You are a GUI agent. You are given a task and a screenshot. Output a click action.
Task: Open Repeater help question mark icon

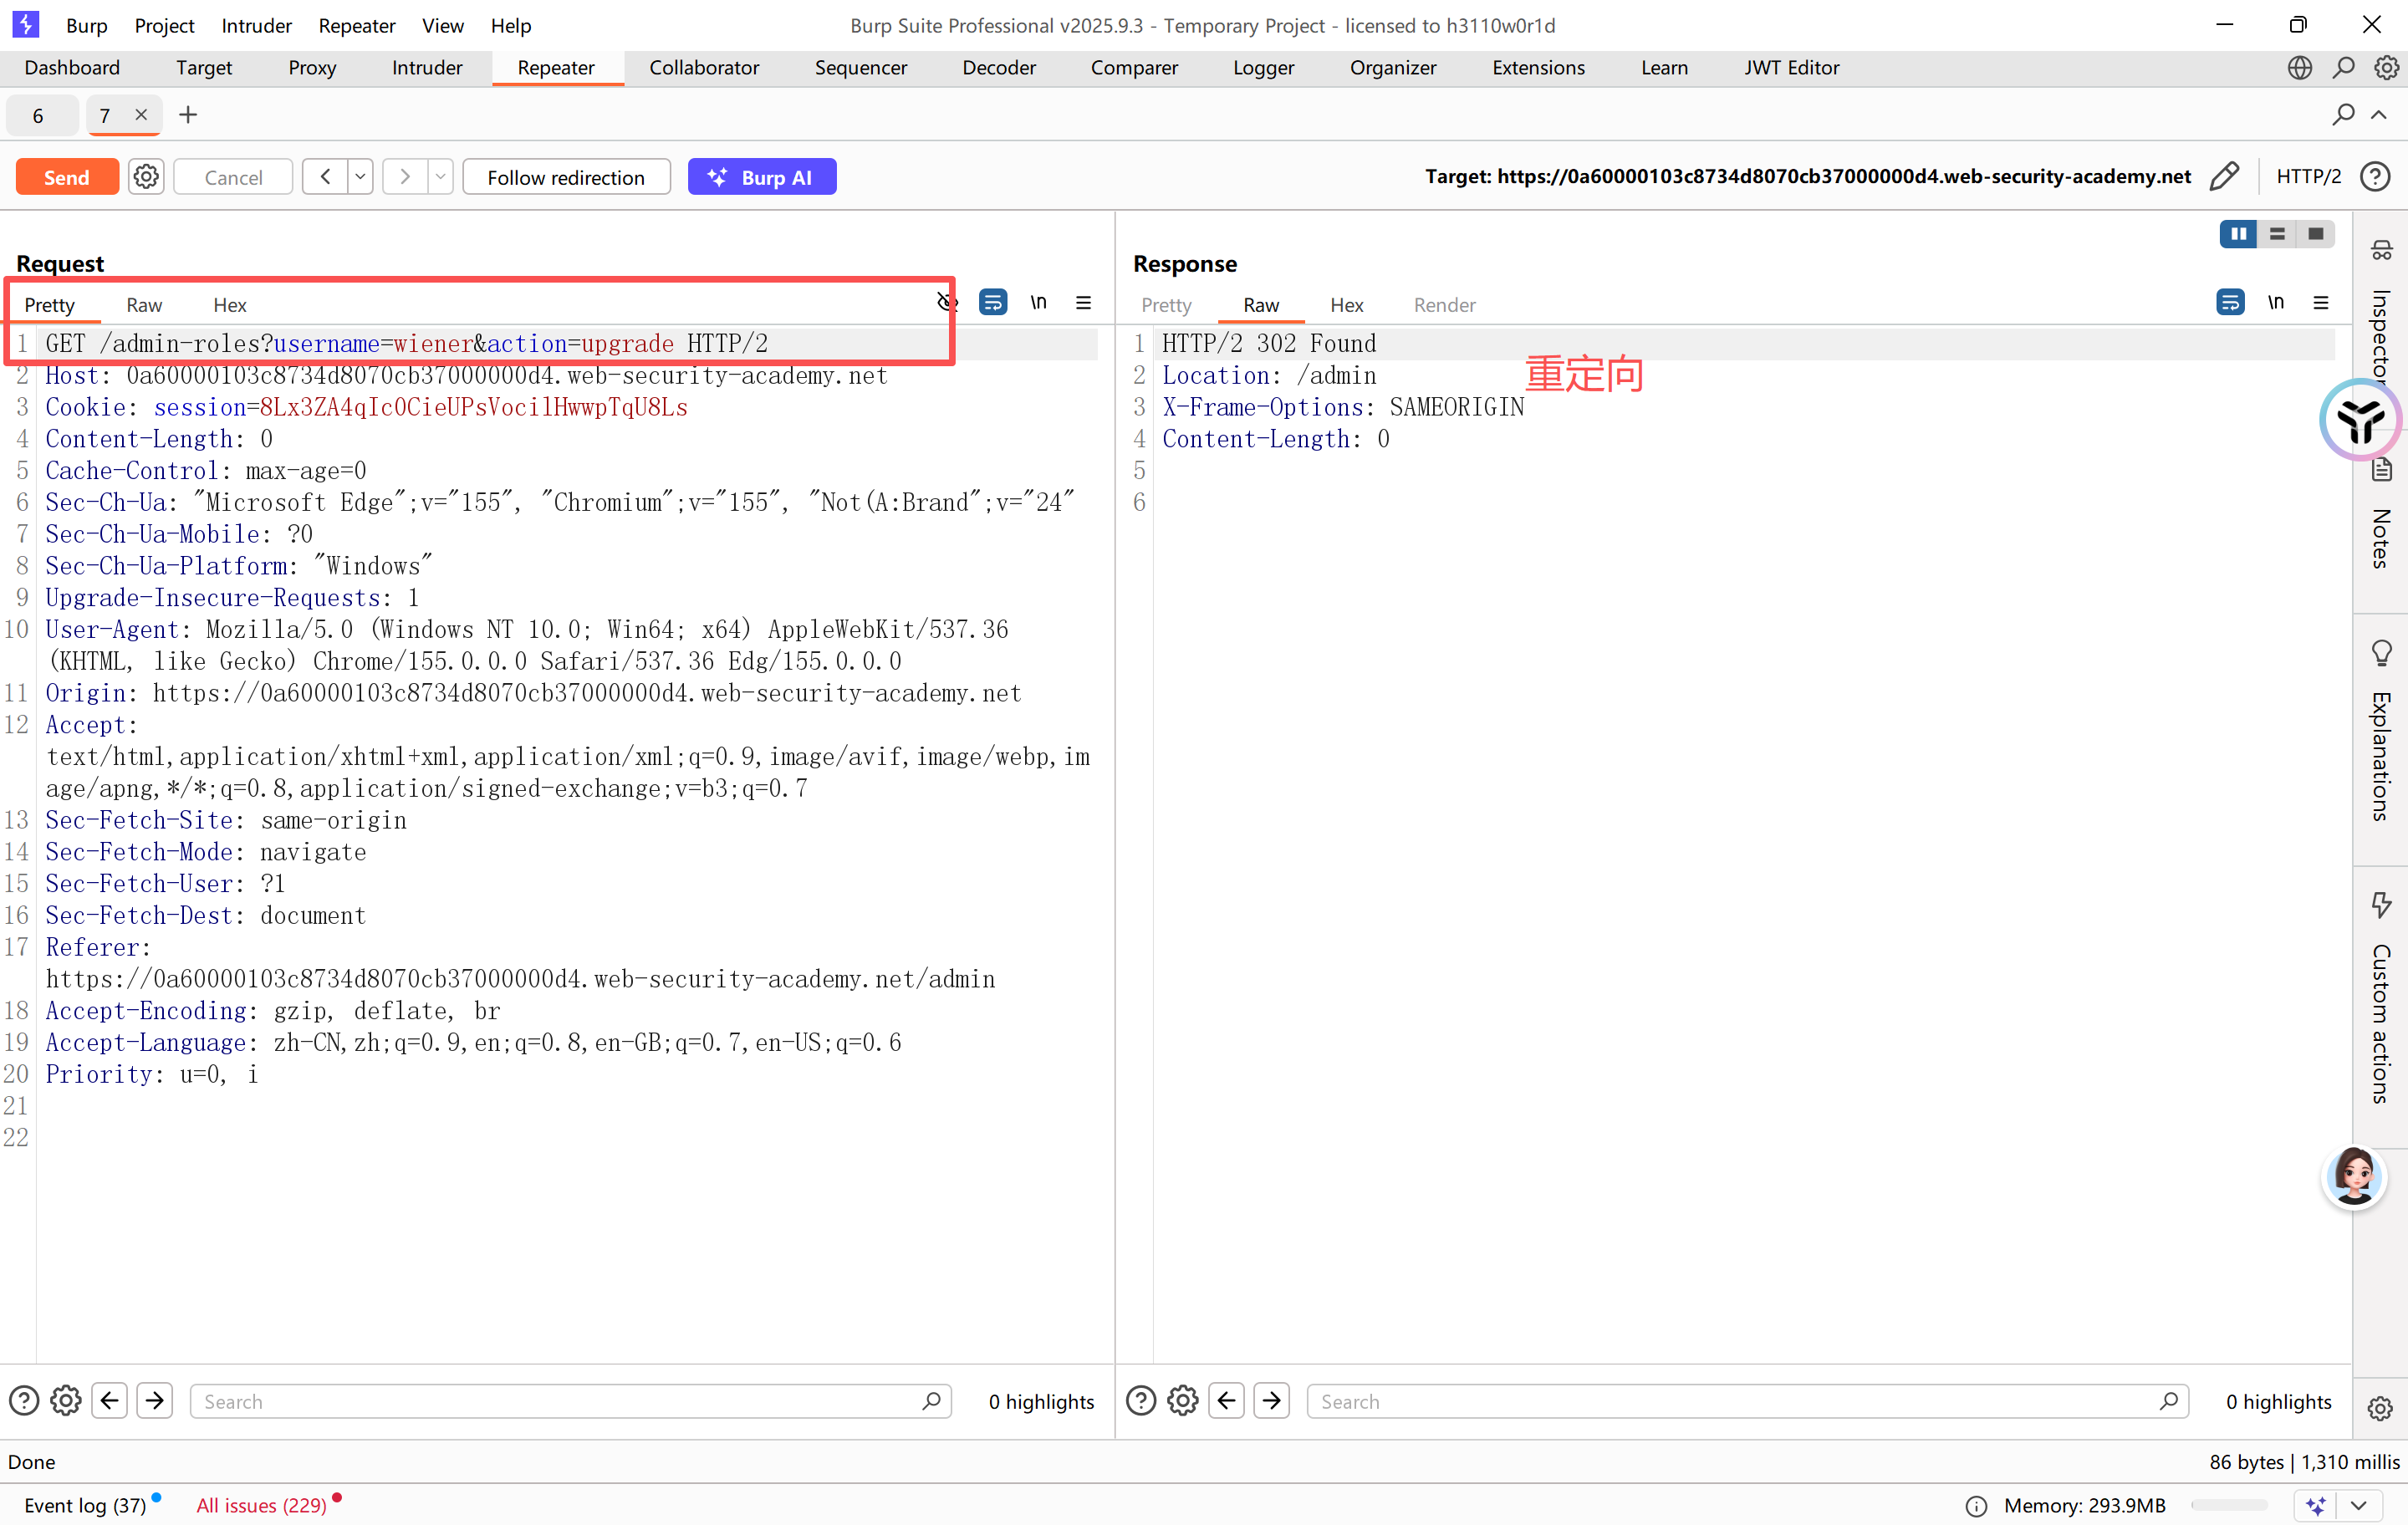[x=2375, y=176]
